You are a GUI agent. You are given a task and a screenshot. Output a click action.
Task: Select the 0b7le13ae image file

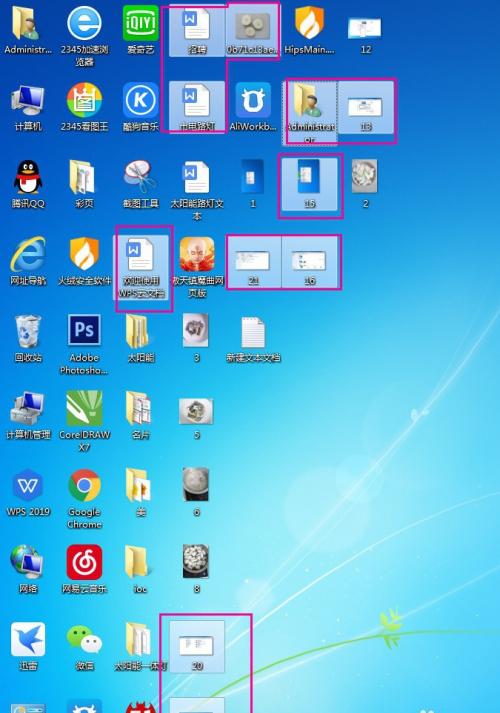point(253,30)
